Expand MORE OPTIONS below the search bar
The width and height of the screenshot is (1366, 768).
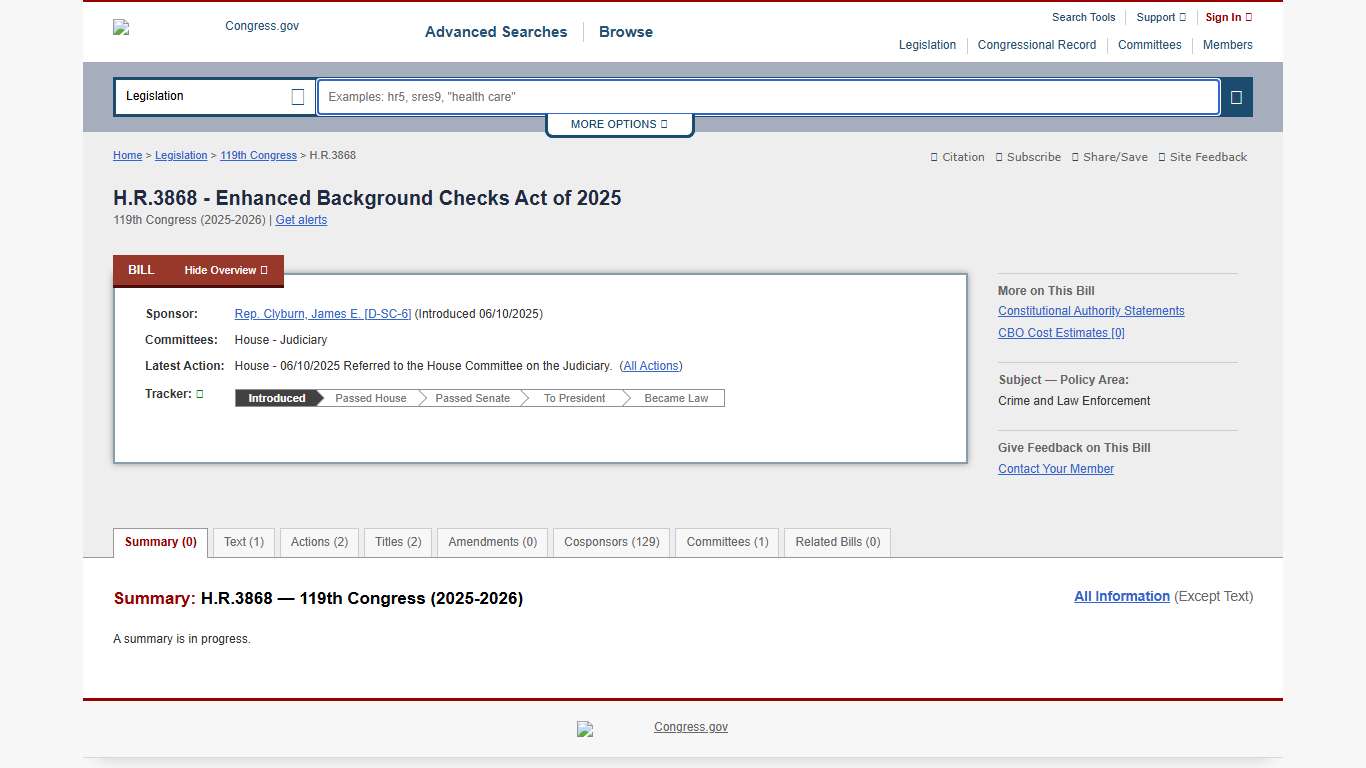619,124
